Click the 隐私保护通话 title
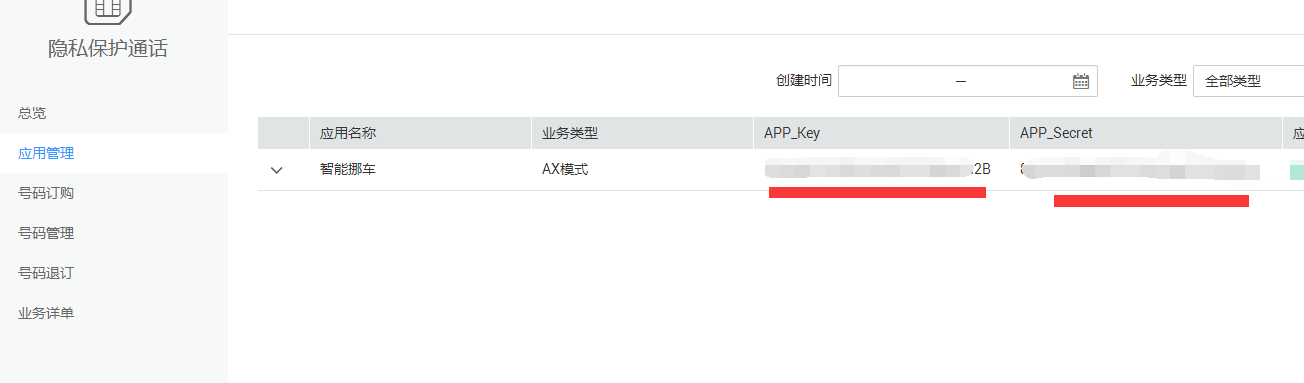The width and height of the screenshot is (1304, 383). (108, 49)
